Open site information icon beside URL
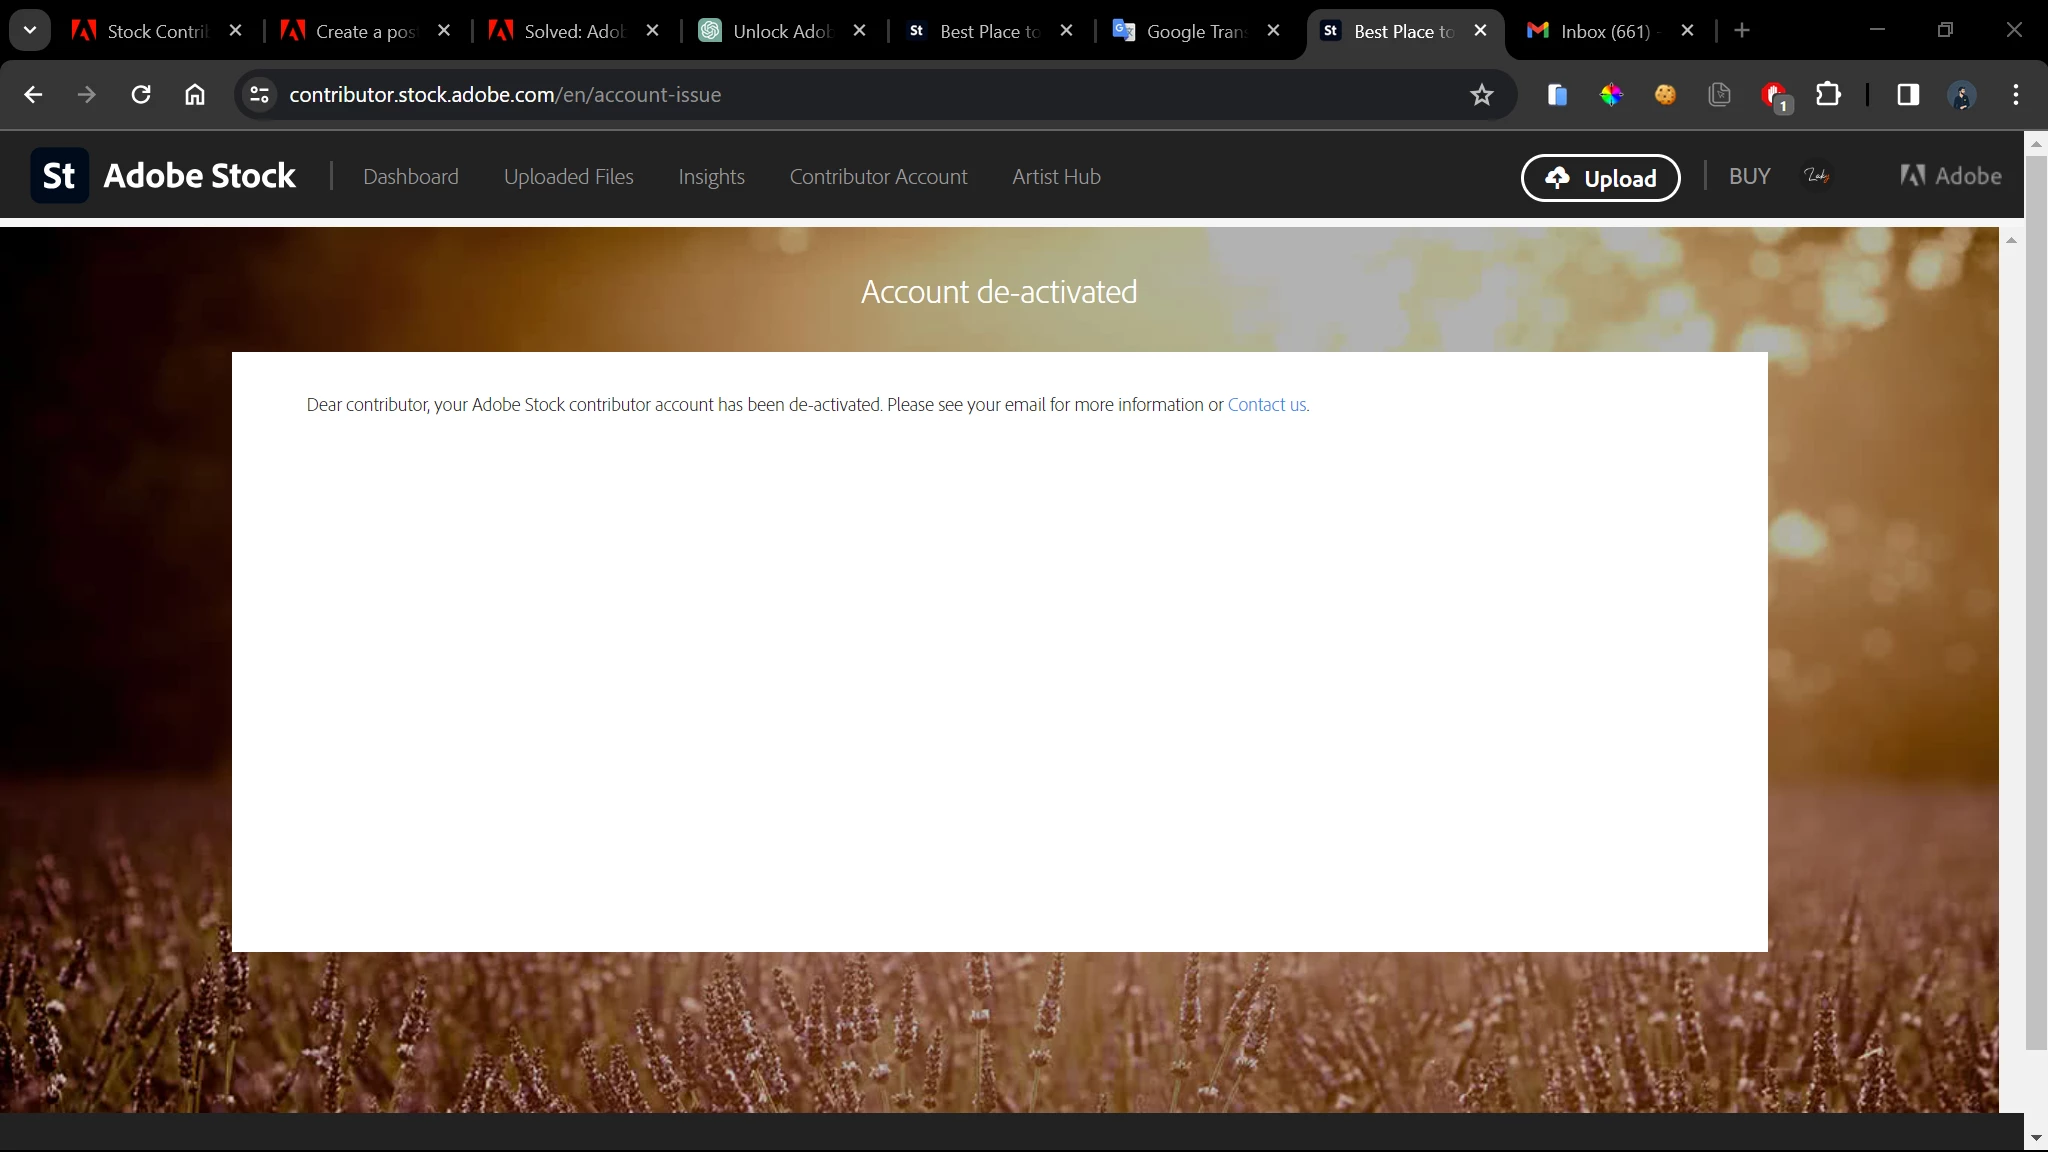Viewport: 2048px width, 1152px height. tap(259, 95)
